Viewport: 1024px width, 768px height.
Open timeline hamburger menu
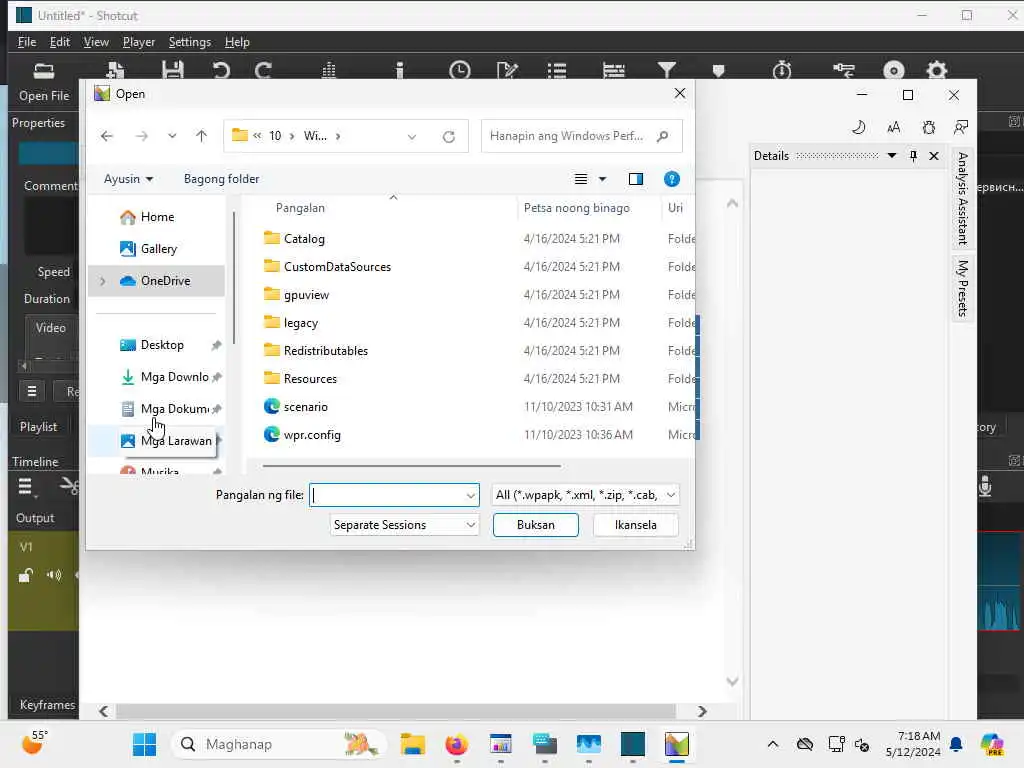25,487
